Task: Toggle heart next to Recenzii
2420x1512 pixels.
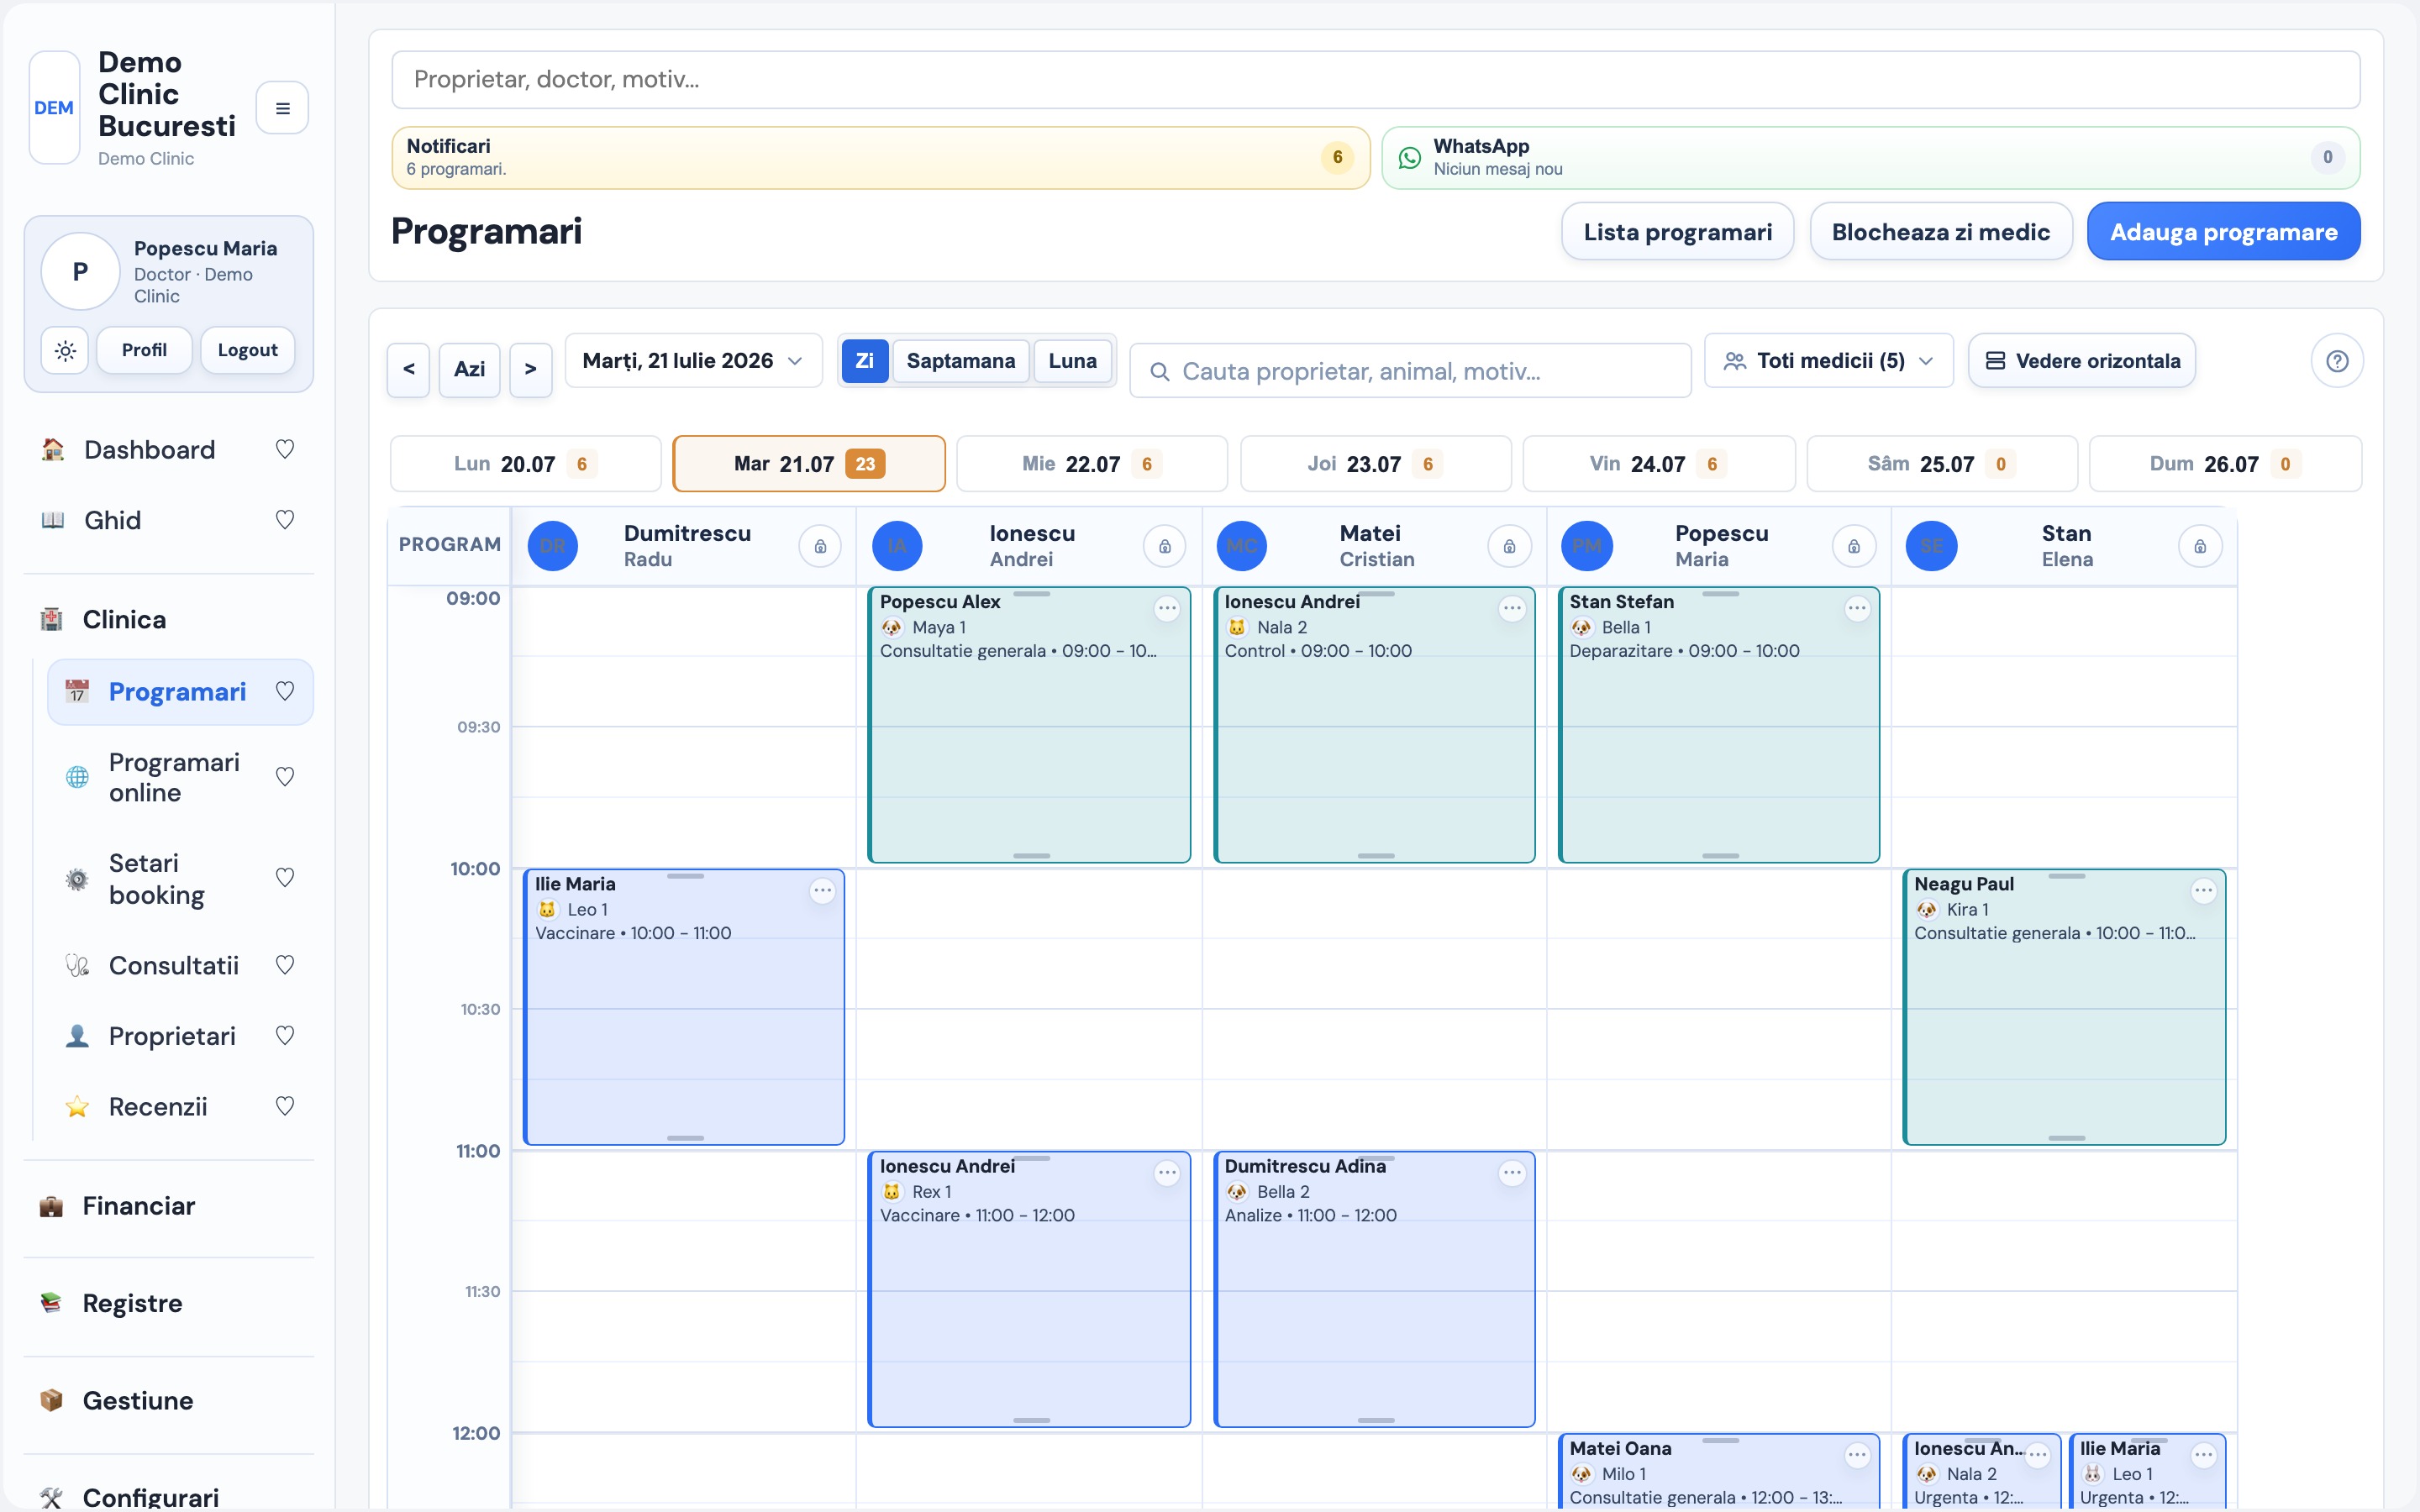Action: pos(285,1106)
